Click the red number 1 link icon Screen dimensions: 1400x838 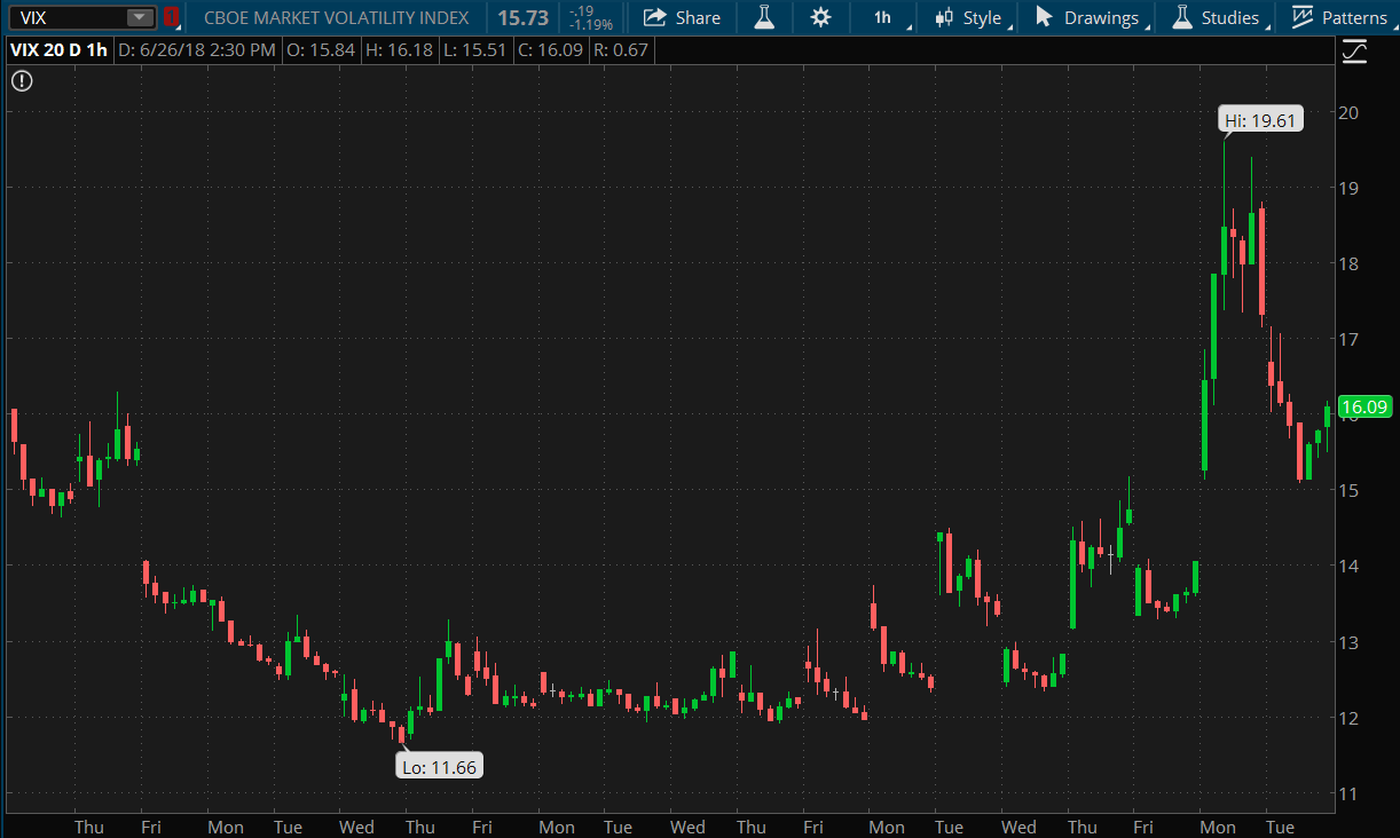170,17
